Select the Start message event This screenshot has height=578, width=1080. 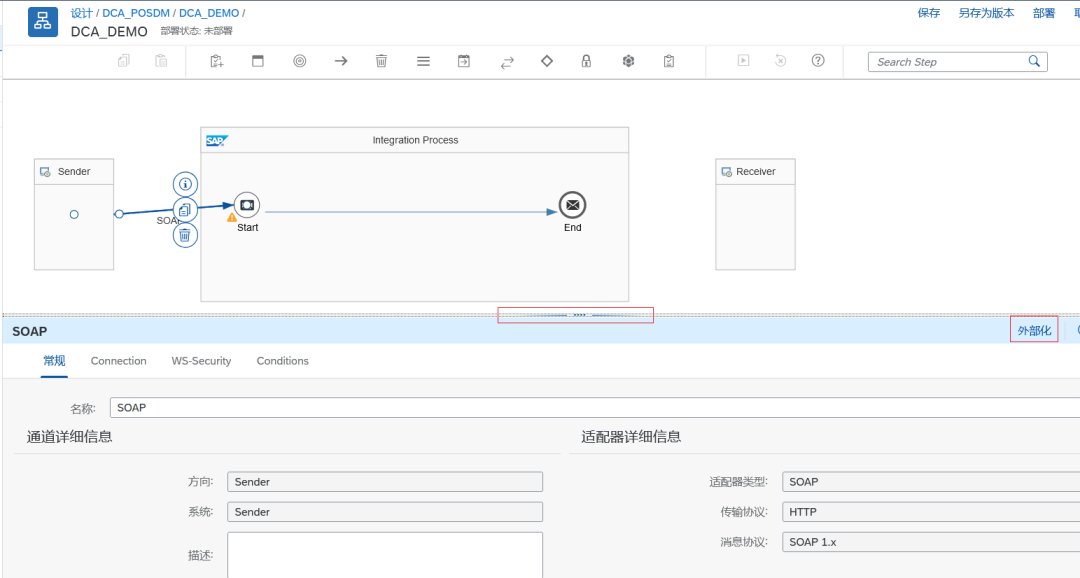(x=247, y=205)
